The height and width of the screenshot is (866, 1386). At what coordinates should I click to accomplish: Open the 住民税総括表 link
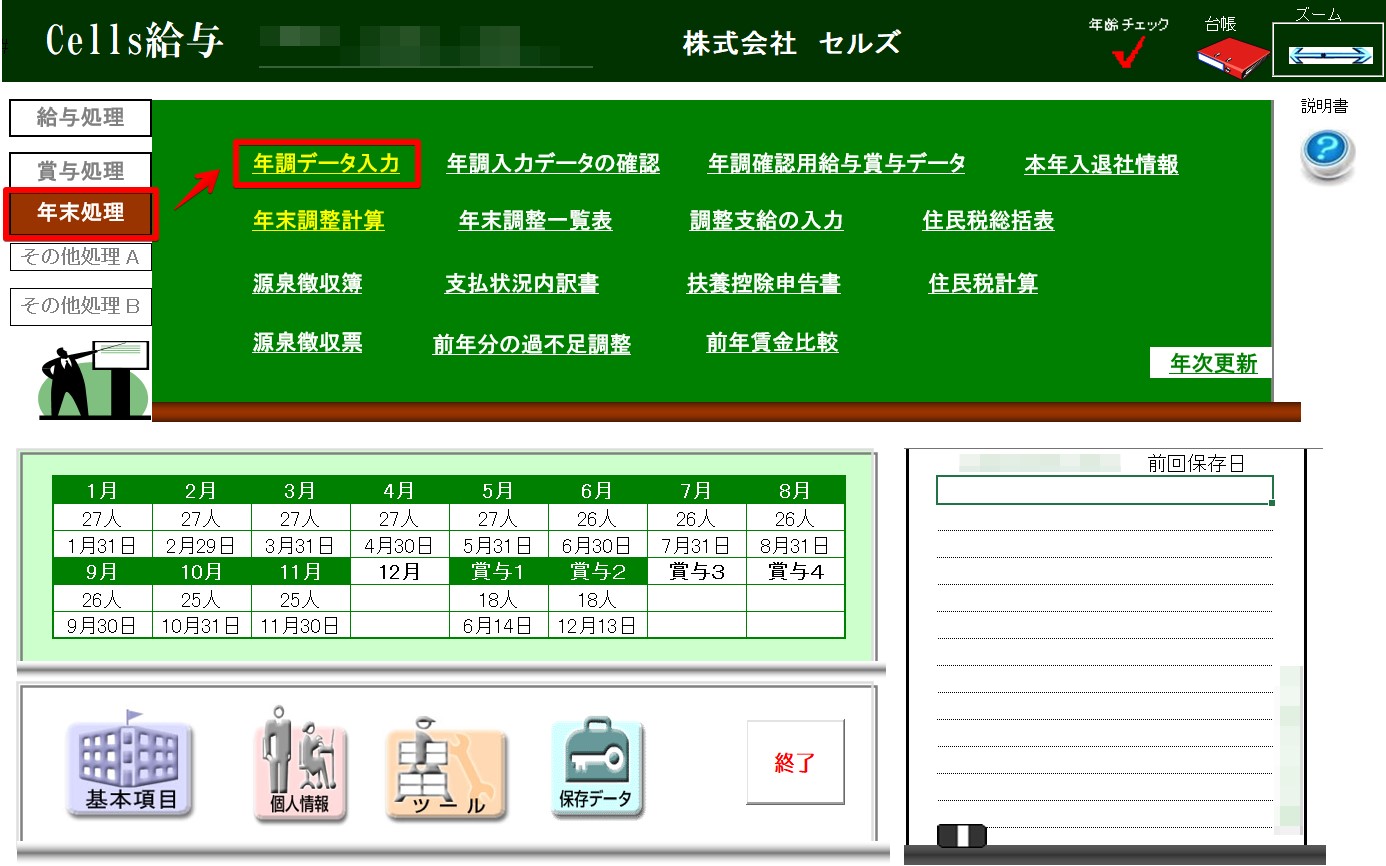[987, 221]
